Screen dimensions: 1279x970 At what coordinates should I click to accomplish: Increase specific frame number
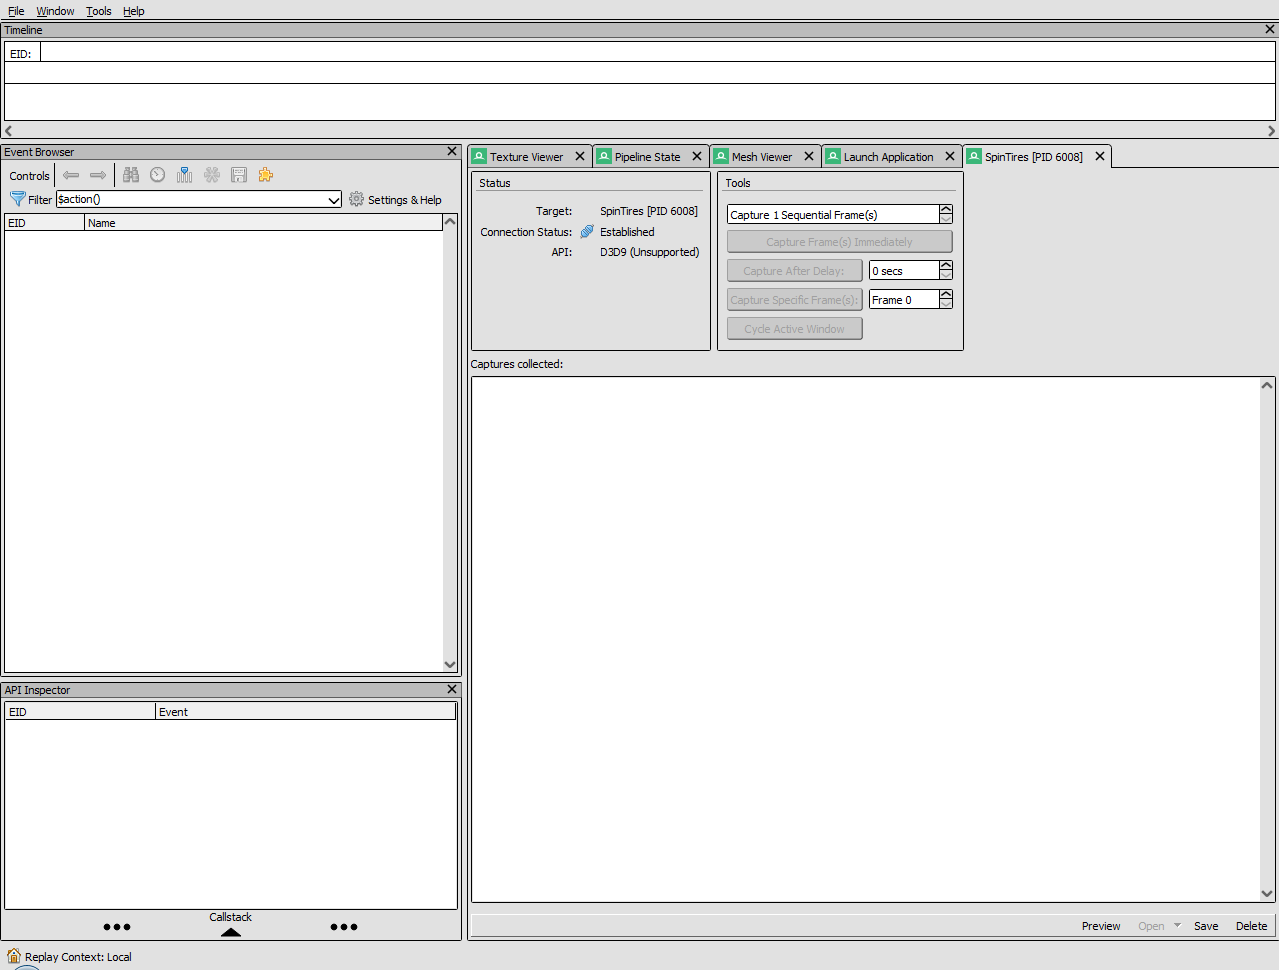(x=946, y=295)
